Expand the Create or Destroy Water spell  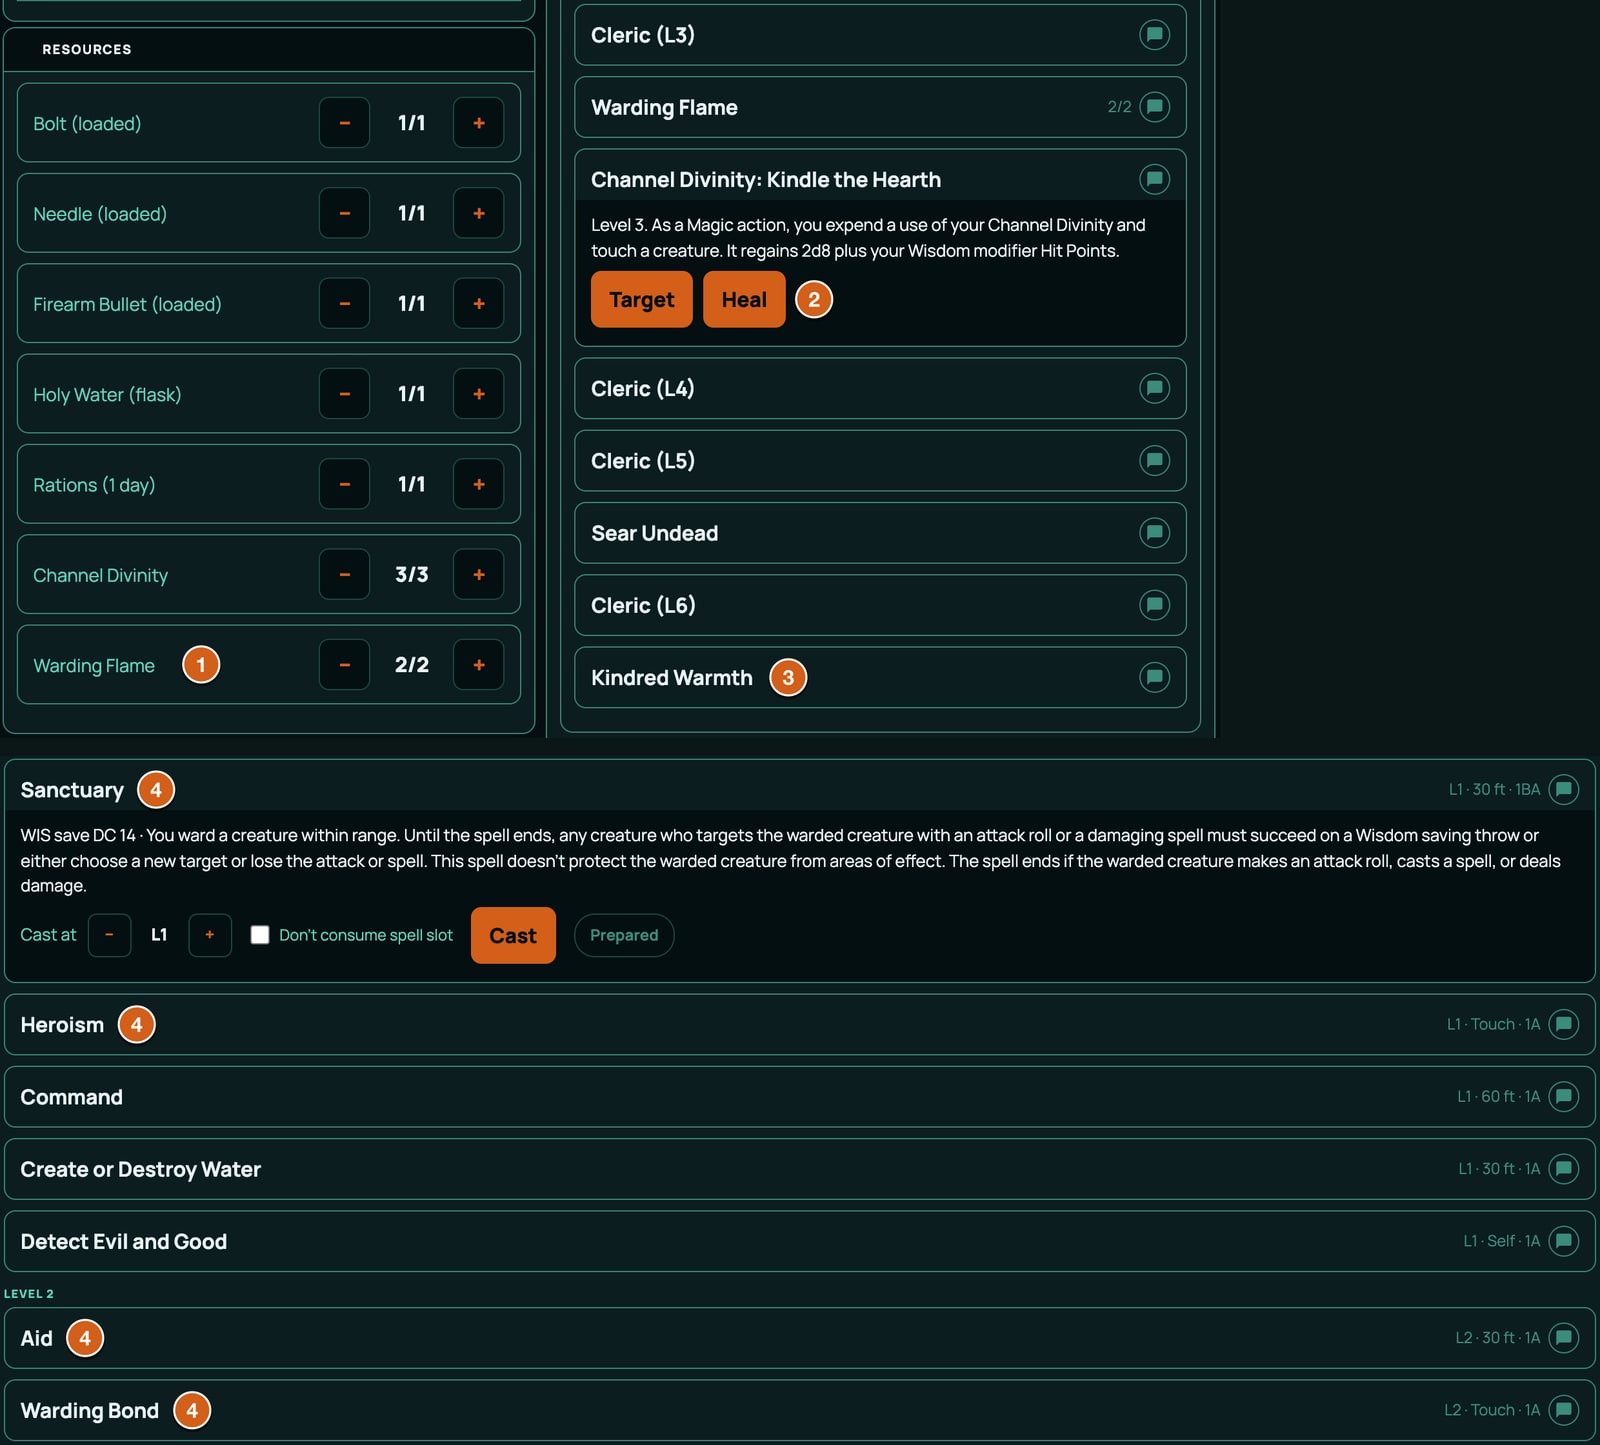pos(799,1168)
